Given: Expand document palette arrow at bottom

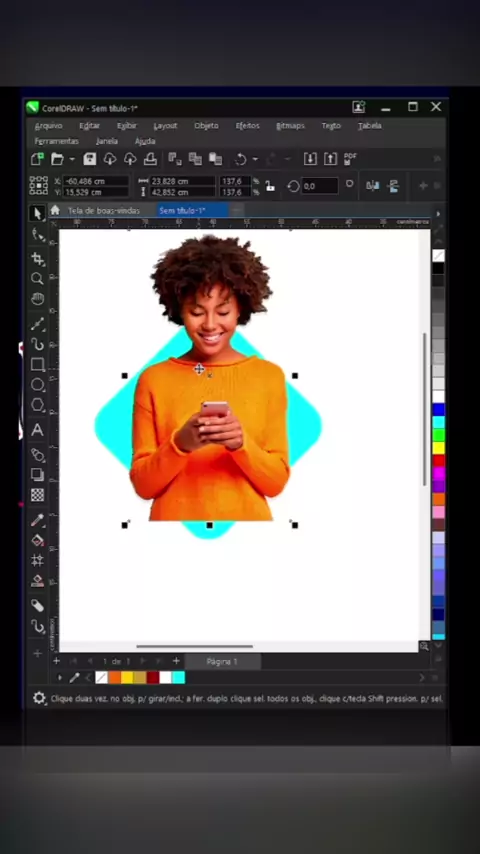Looking at the screenshot, I should (60, 678).
